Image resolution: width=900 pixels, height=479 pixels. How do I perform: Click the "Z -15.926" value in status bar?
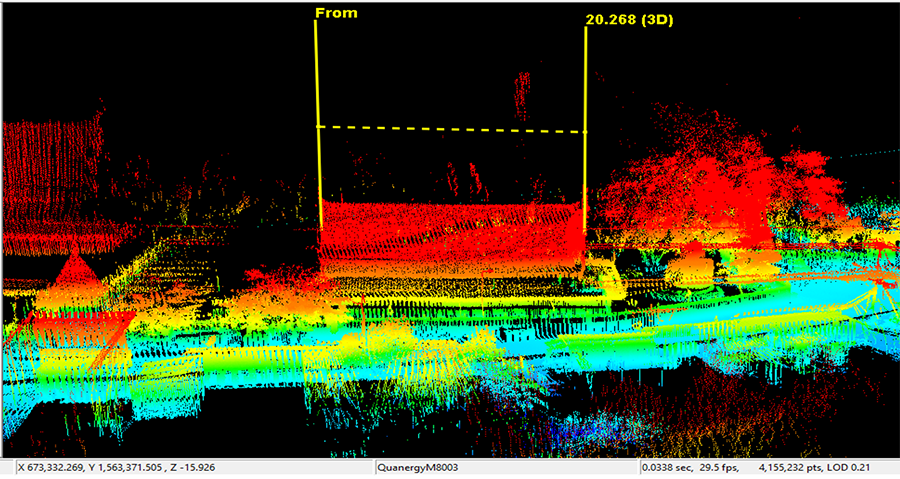192,468
